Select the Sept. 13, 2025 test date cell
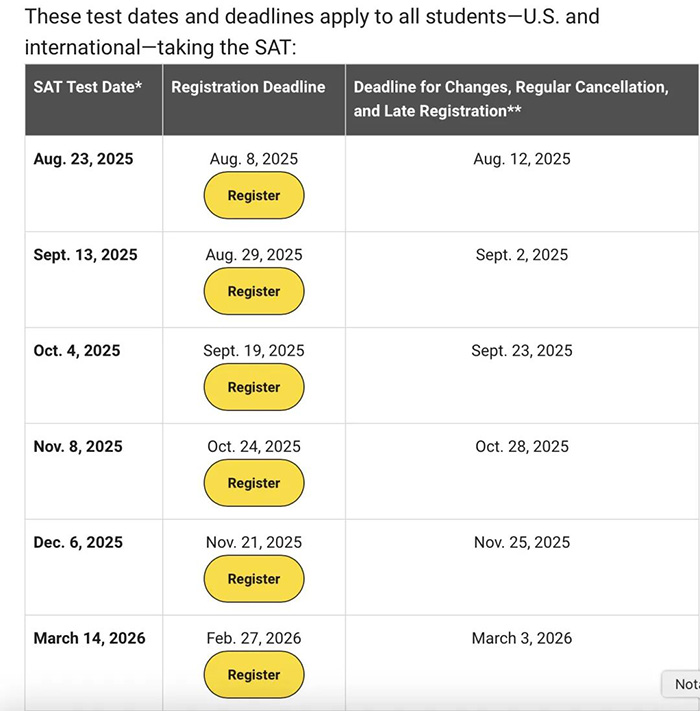The width and height of the screenshot is (700, 711). coord(85,255)
